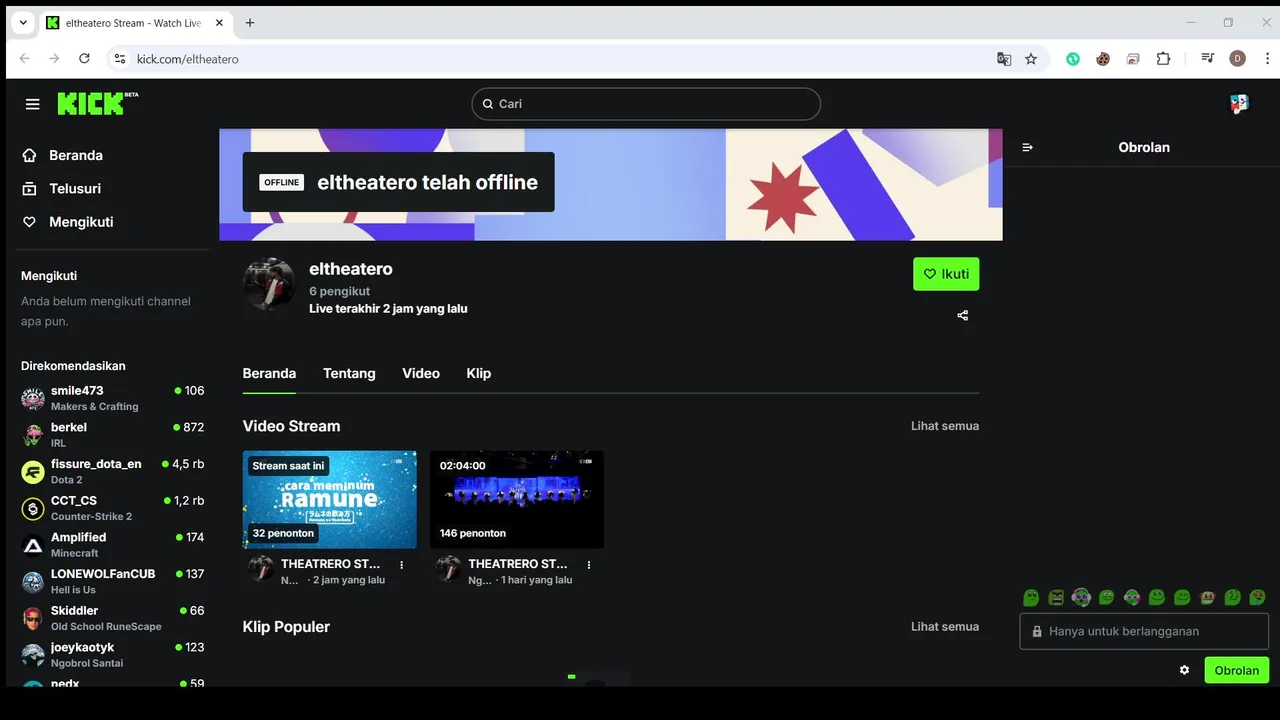Reload the page
This screenshot has height=720, width=1280.
click(x=84, y=59)
